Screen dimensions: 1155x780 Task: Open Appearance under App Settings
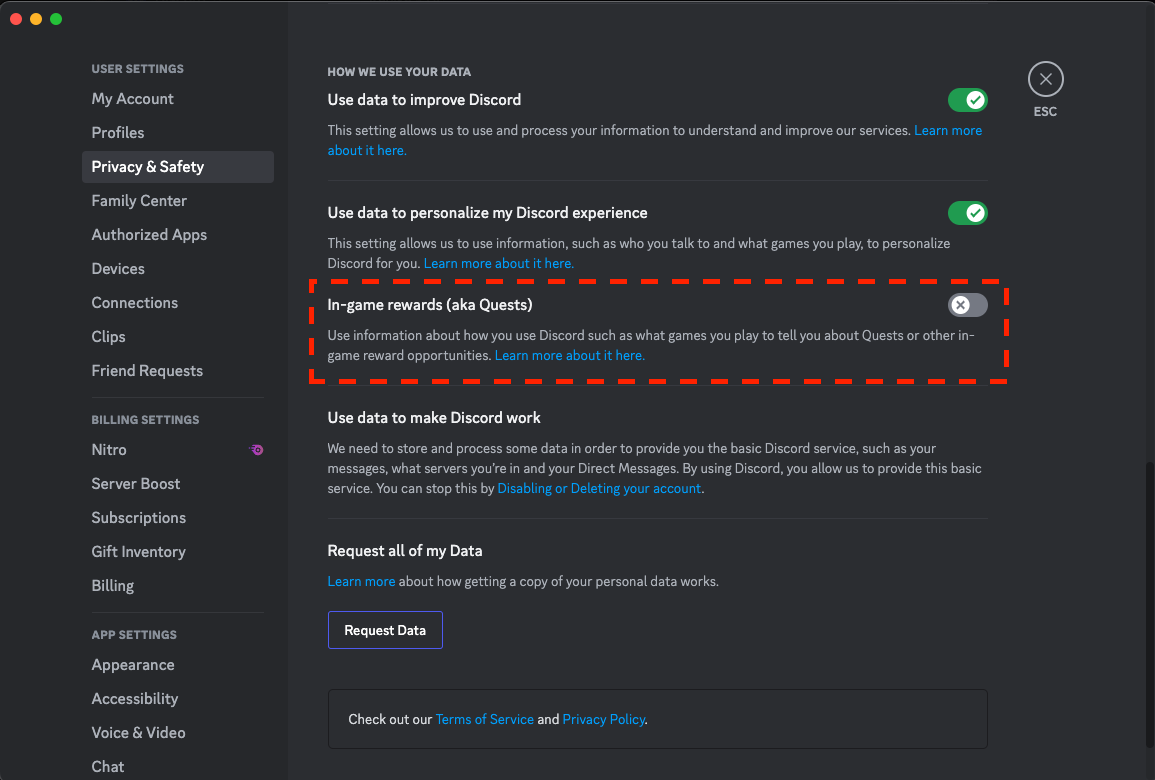click(x=133, y=664)
